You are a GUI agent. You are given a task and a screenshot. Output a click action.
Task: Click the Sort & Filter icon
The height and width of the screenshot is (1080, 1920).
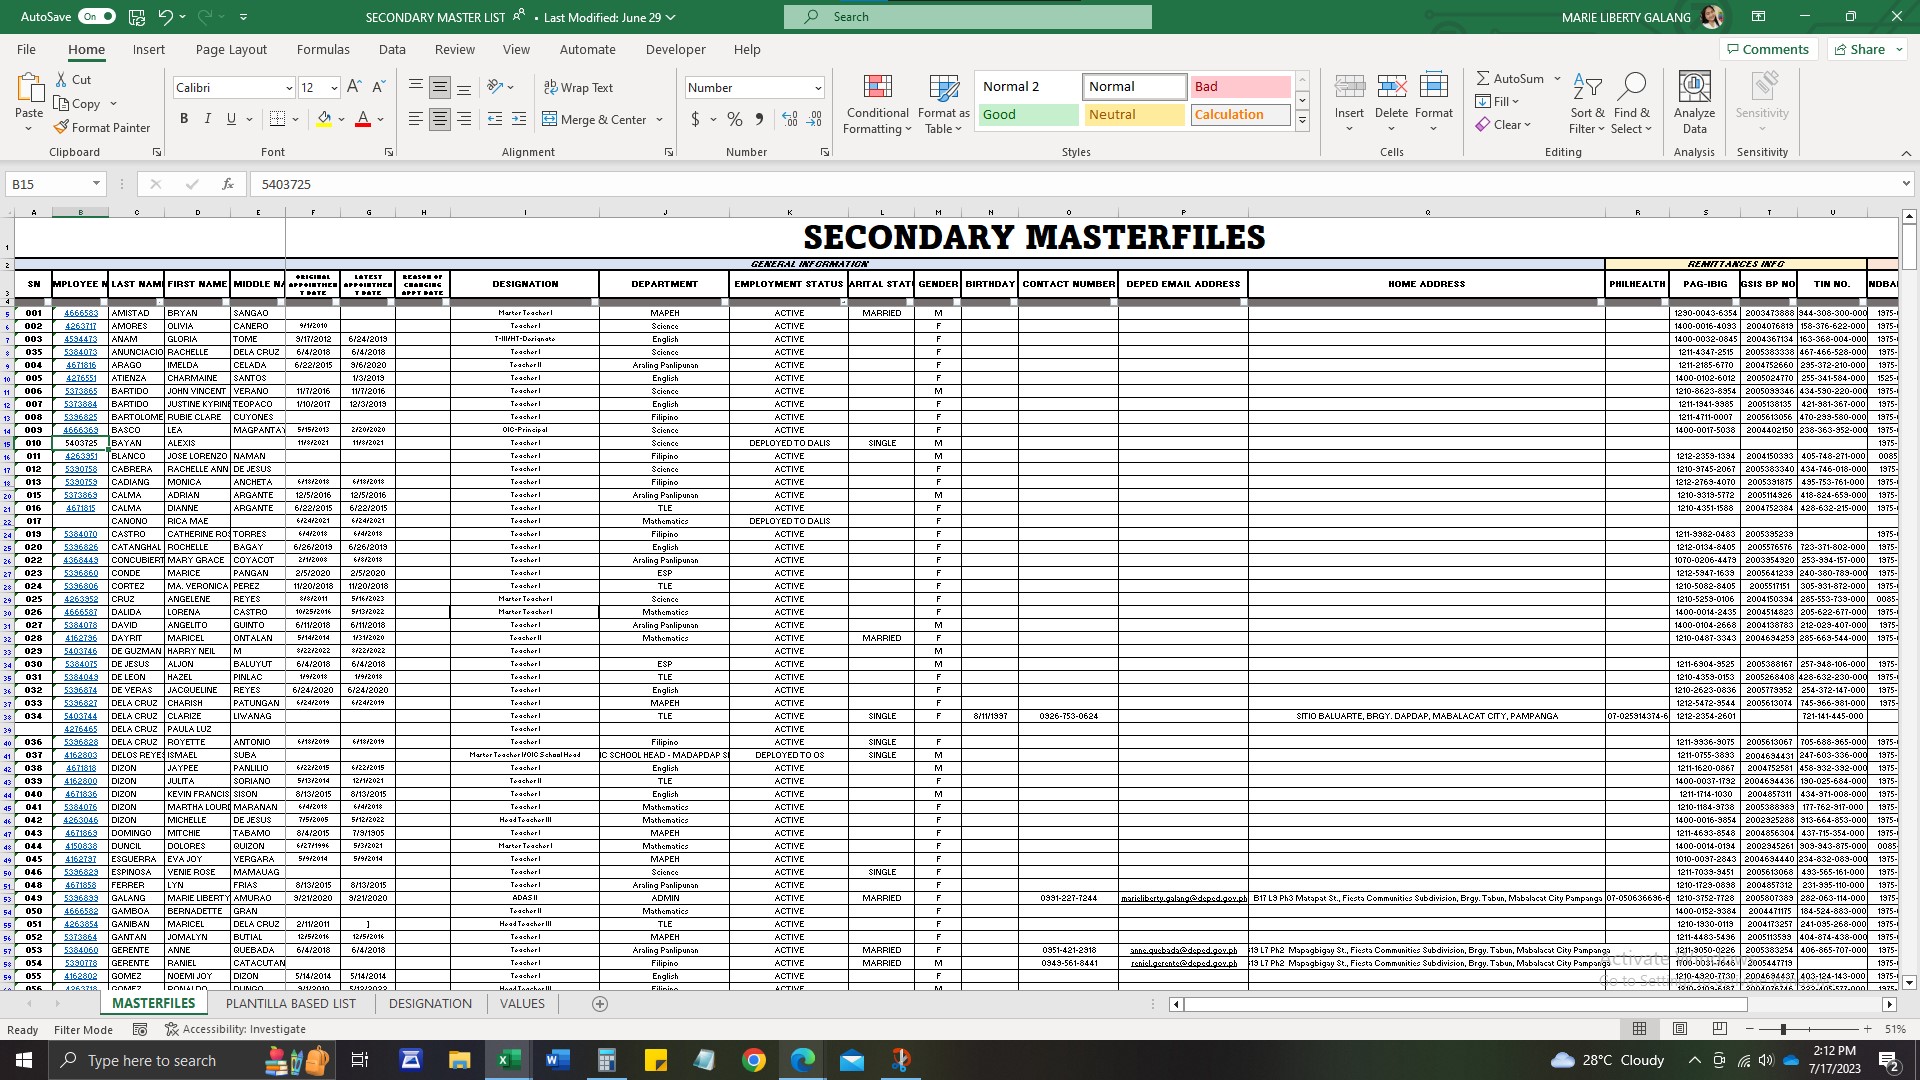coord(1587,88)
